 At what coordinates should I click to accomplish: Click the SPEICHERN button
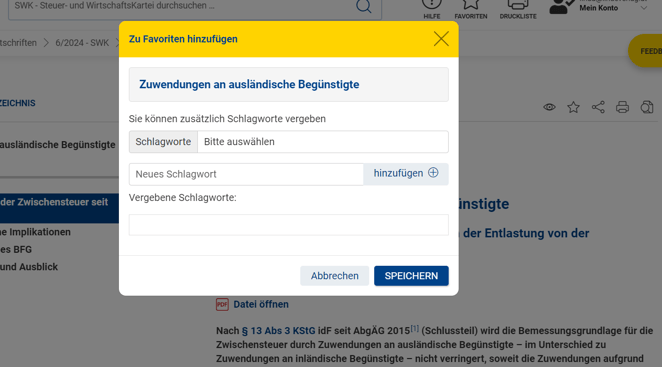pos(411,276)
